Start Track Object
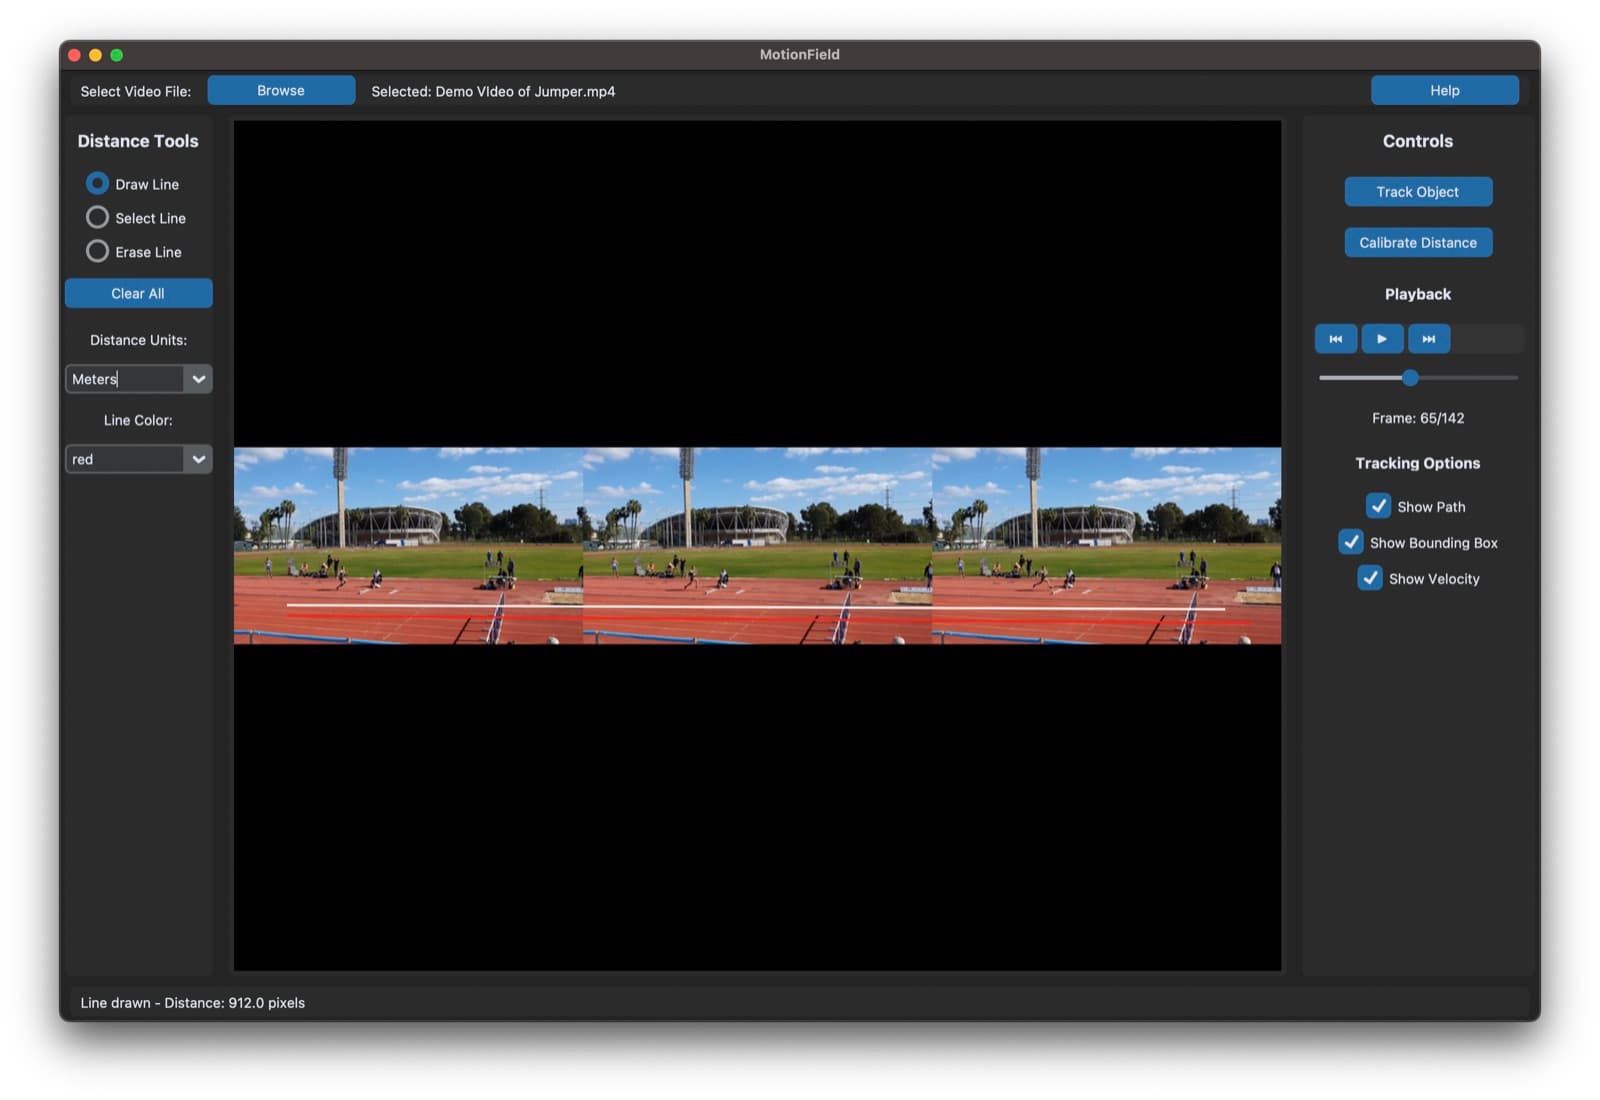 (x=1418, y=192)
